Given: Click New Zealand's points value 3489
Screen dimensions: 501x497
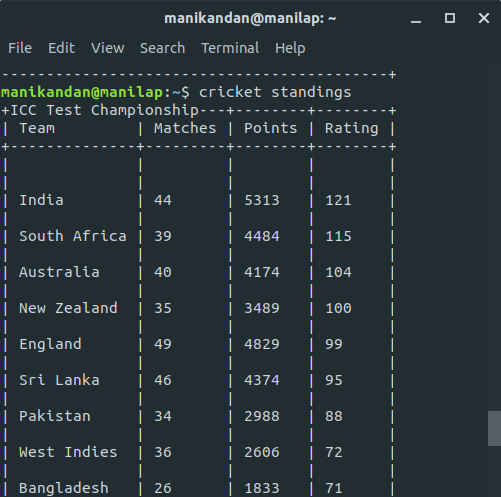Looking at the screenshot, I should (x=262, y=308).
